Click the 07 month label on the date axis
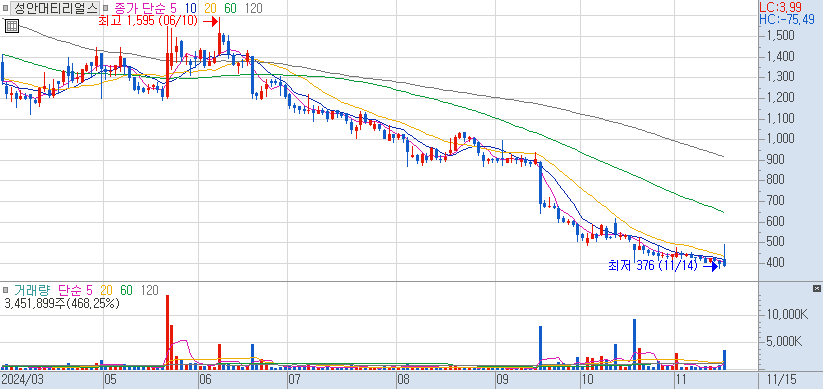The image size is (823, 389). [x=294, y=379]
